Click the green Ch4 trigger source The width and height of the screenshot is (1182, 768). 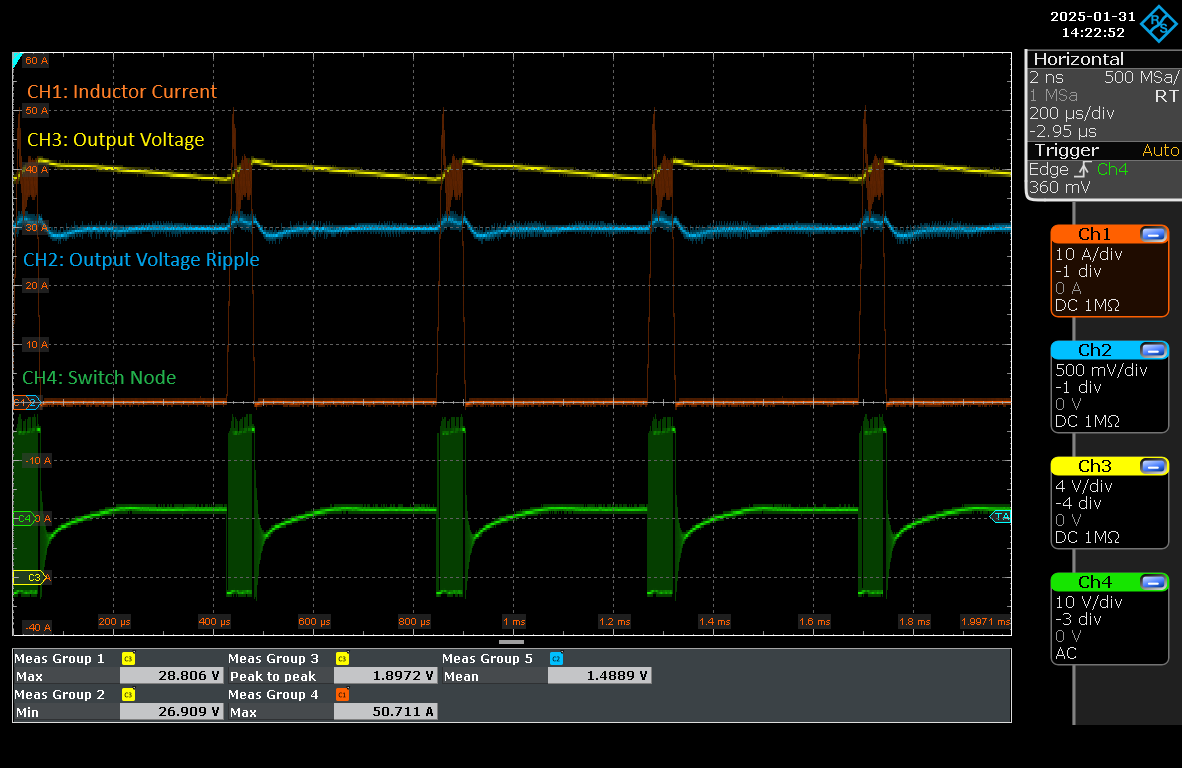click(x=1113, y=170)
